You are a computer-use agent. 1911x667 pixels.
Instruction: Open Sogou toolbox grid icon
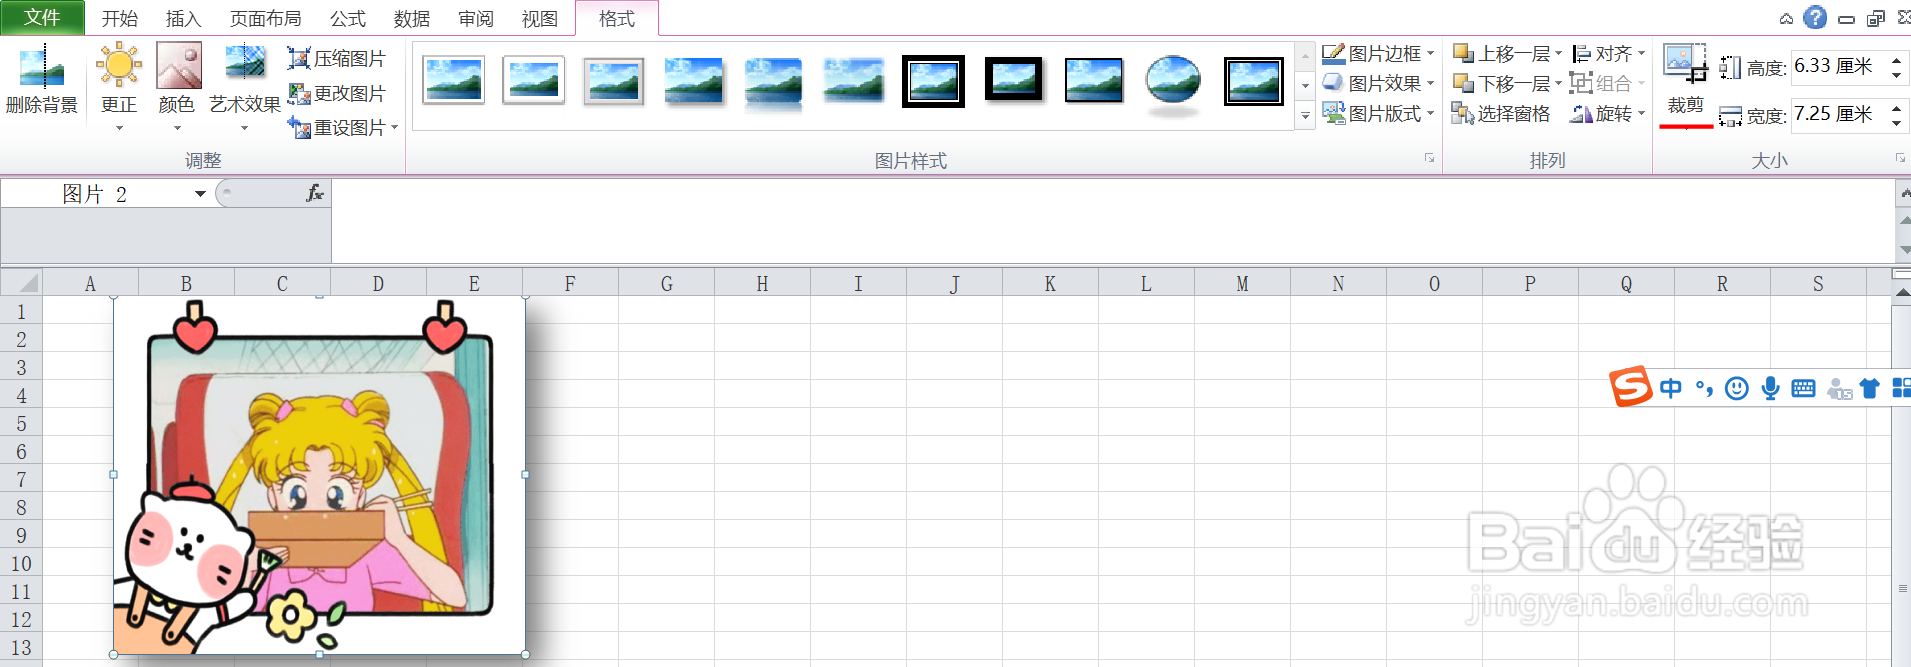1901,388
